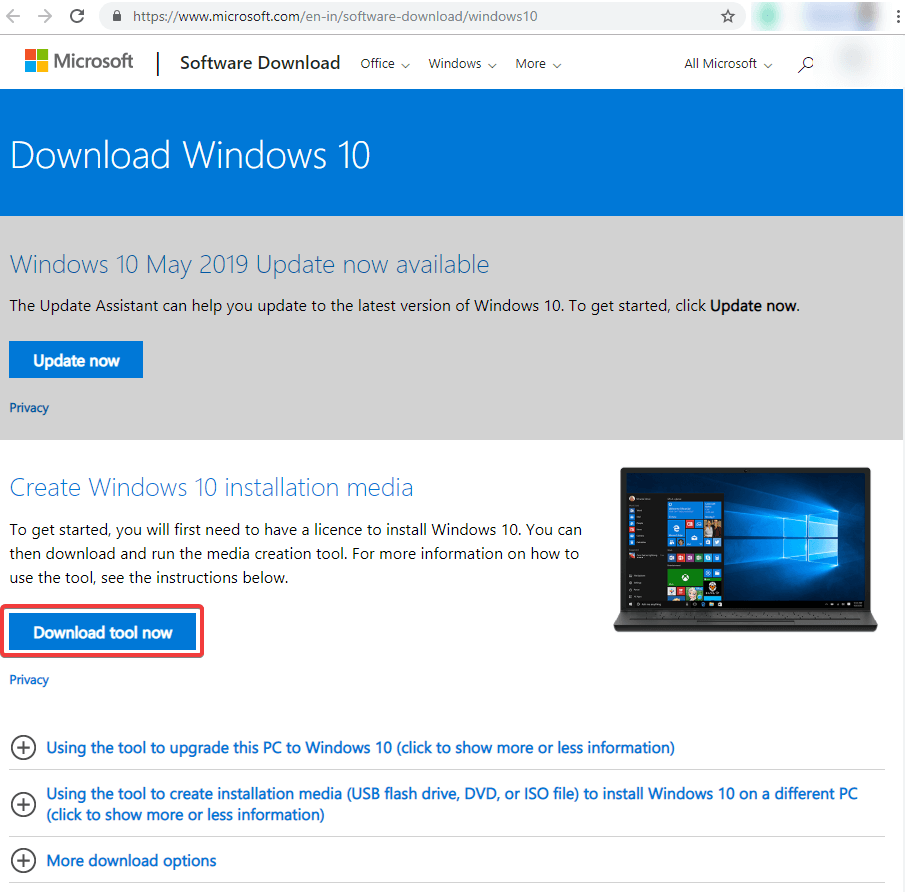Click the browser back arrow
The height and width of the screenshot is (892, 905).
pyautogui.click(x=13, y=16)
